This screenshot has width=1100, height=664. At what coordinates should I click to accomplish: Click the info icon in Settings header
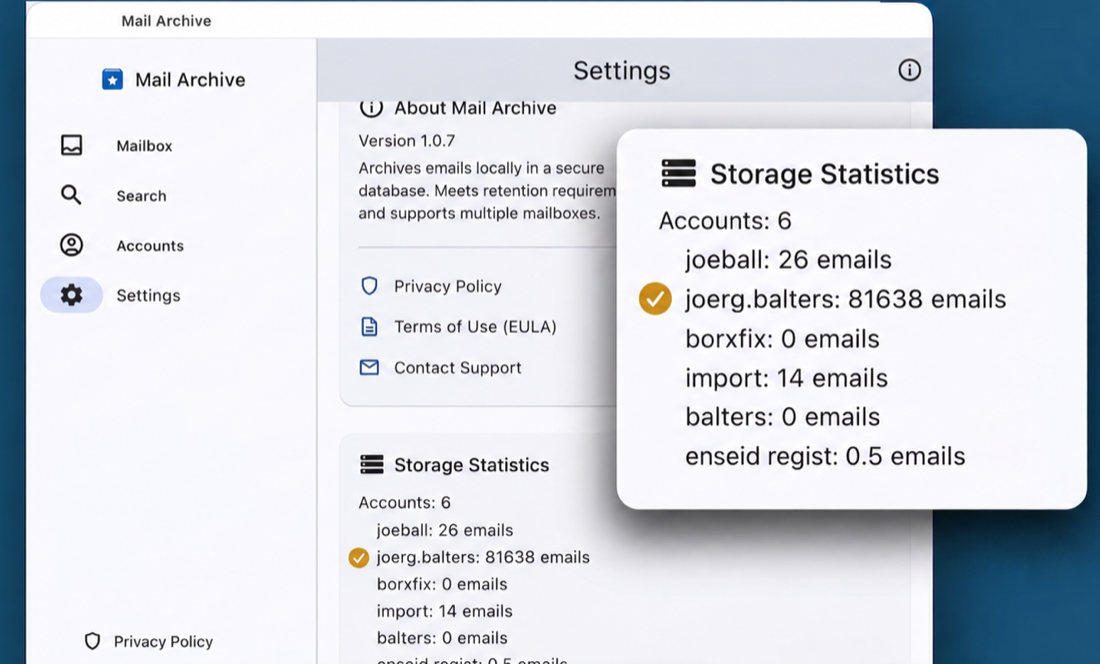909,70
